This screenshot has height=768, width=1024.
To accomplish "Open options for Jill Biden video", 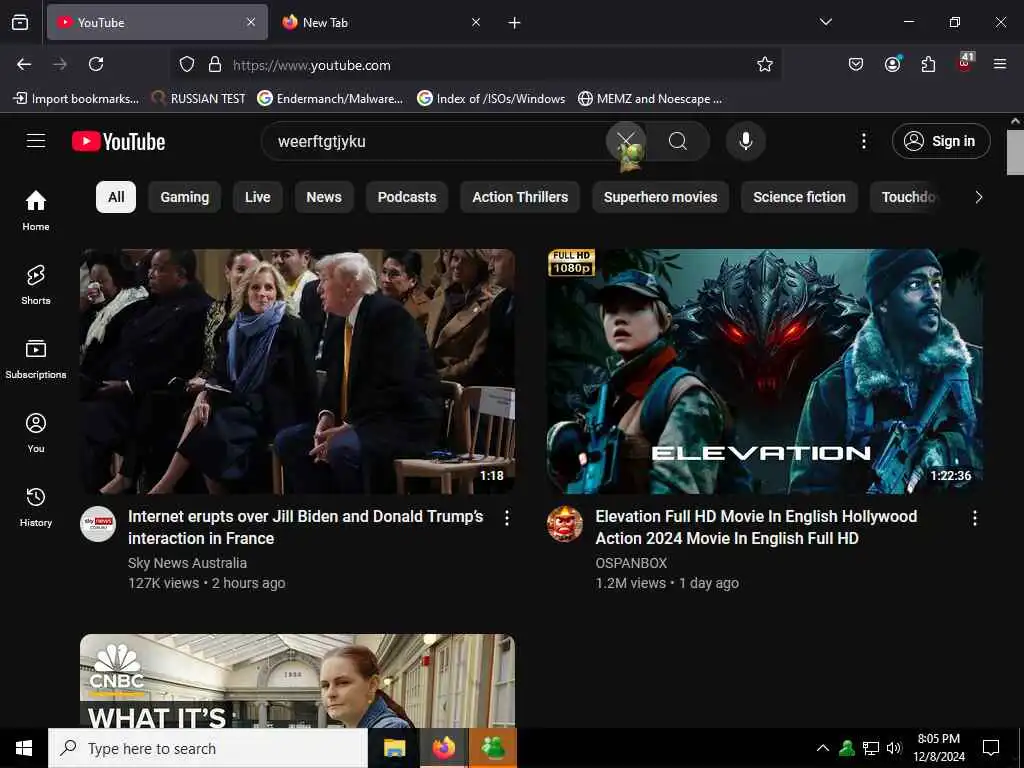I will [x=507, y=518].
